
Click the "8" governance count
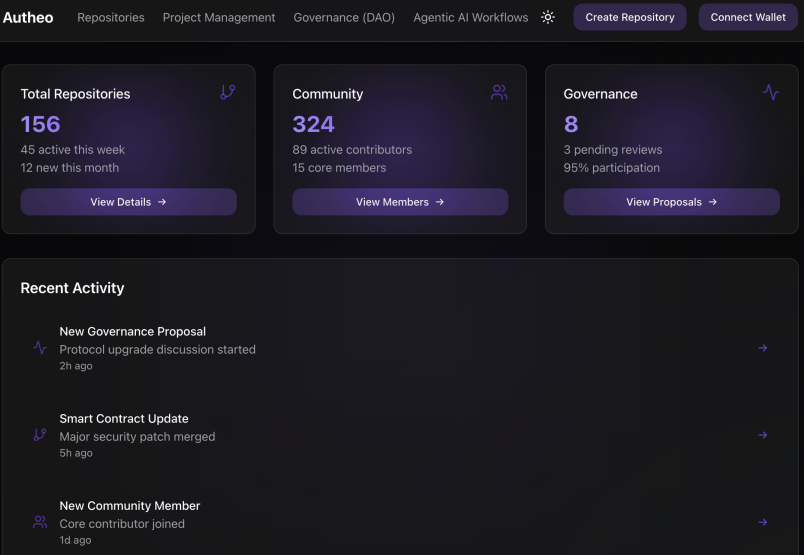coord(571,124)
